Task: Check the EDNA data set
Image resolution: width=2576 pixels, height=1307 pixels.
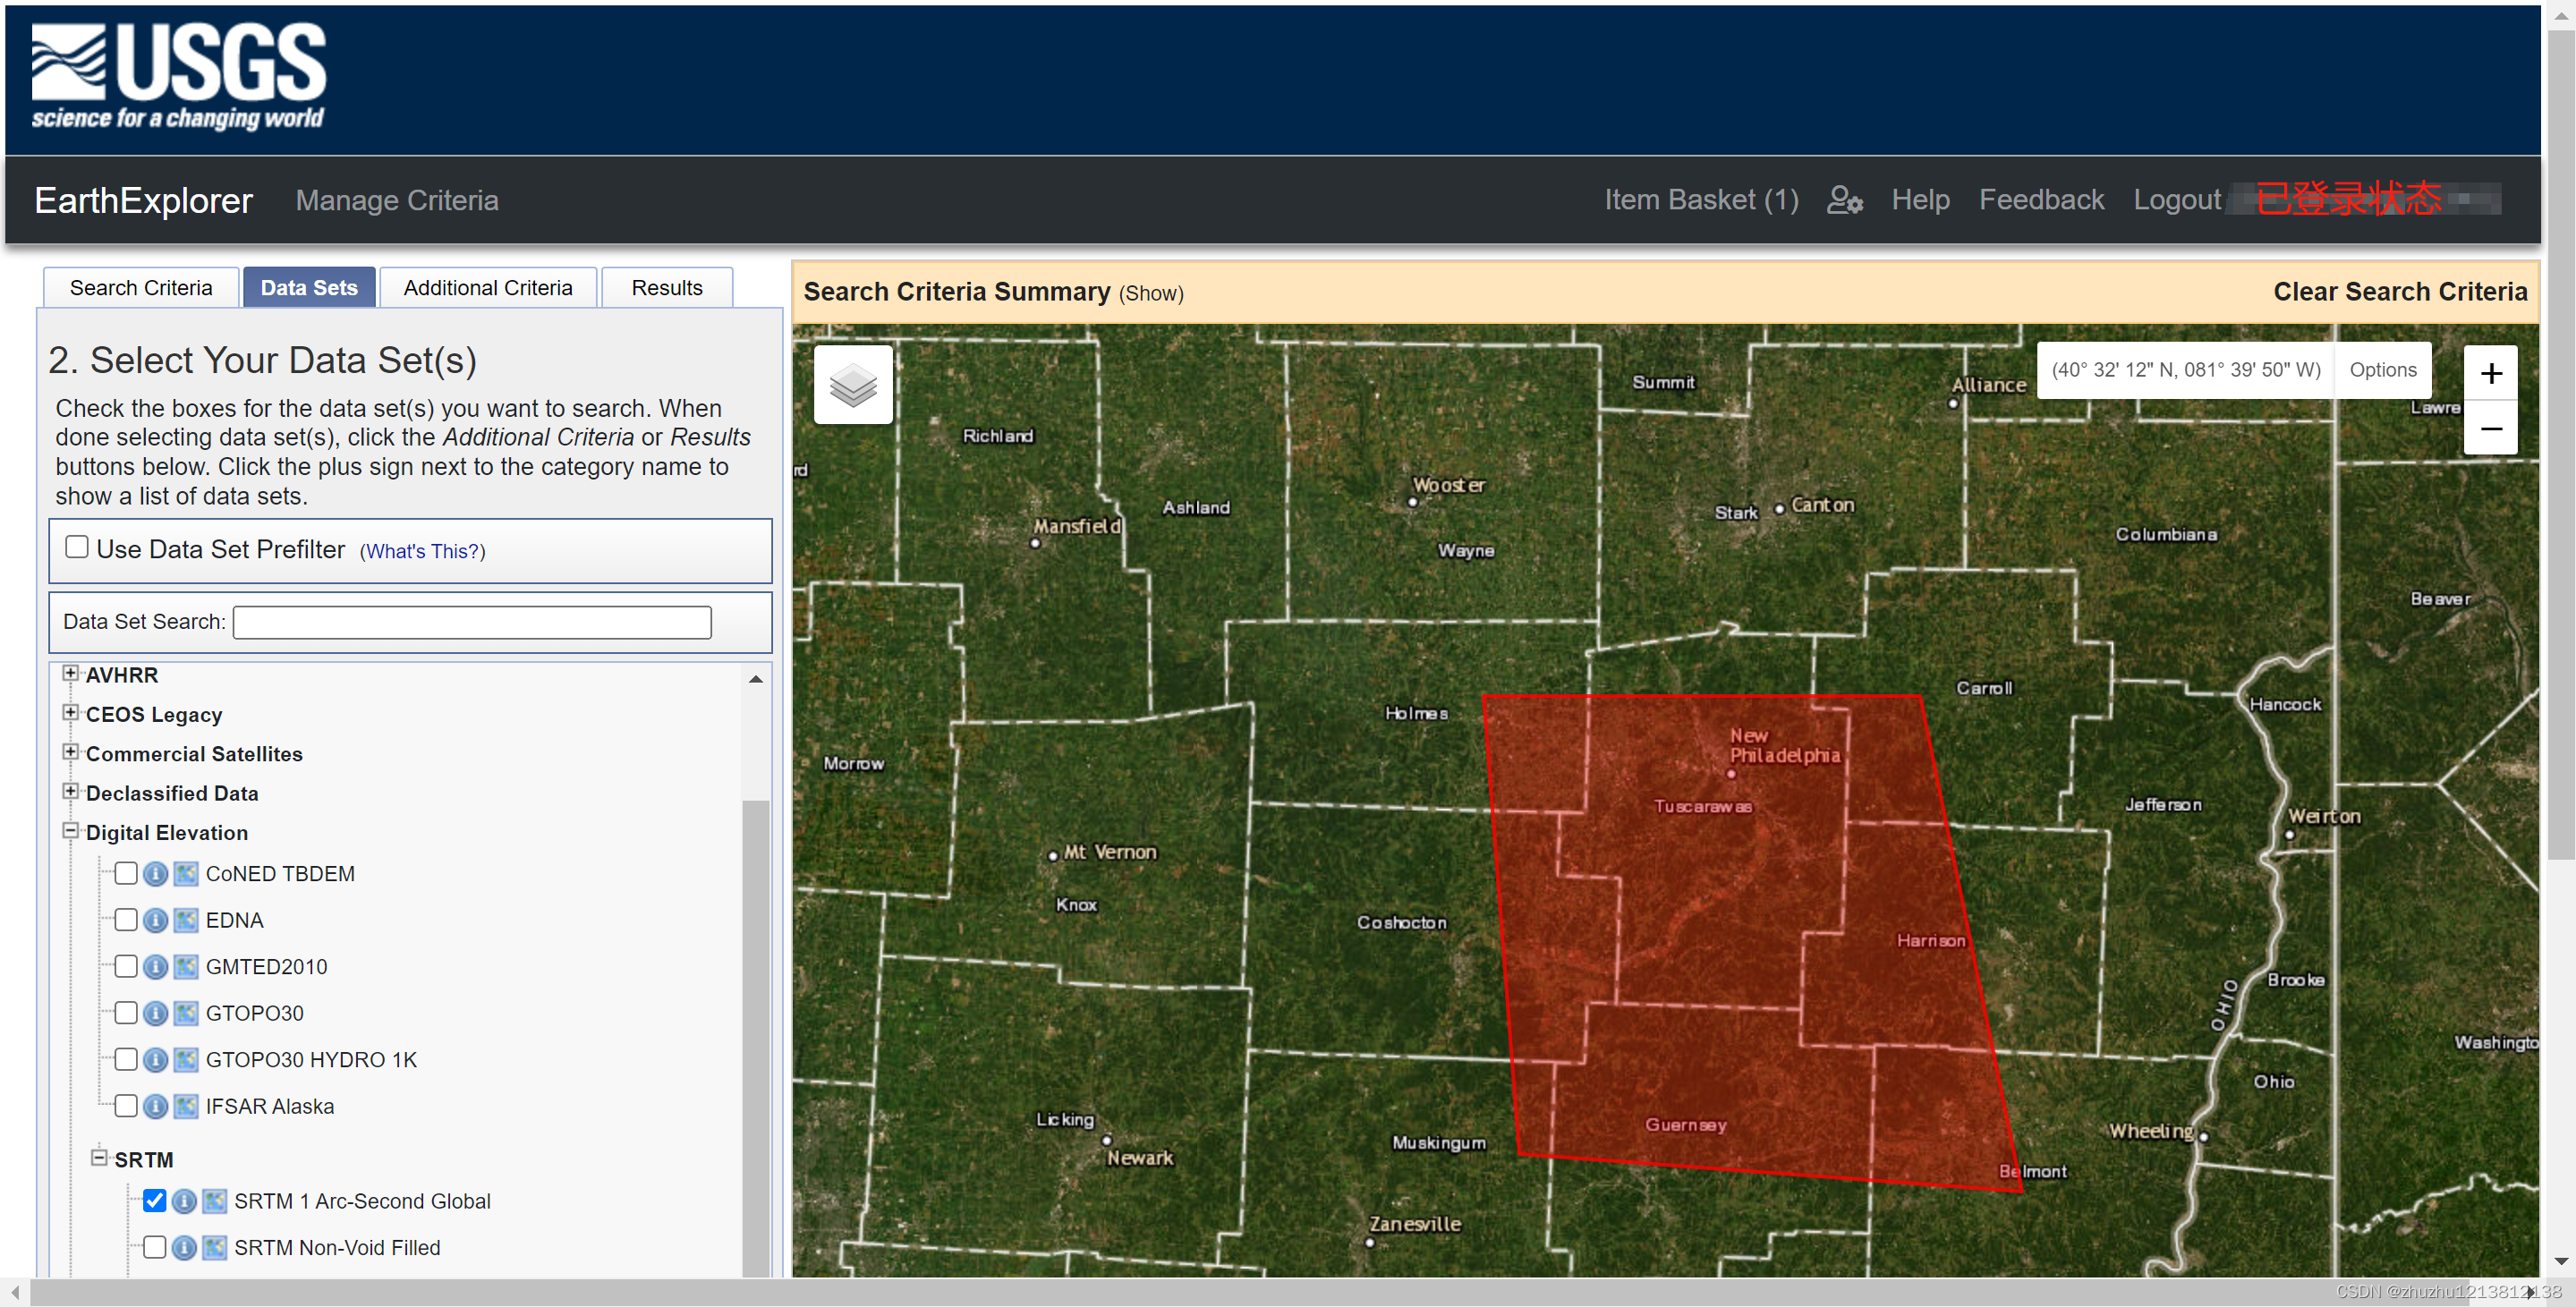Action: click(126, 919)
